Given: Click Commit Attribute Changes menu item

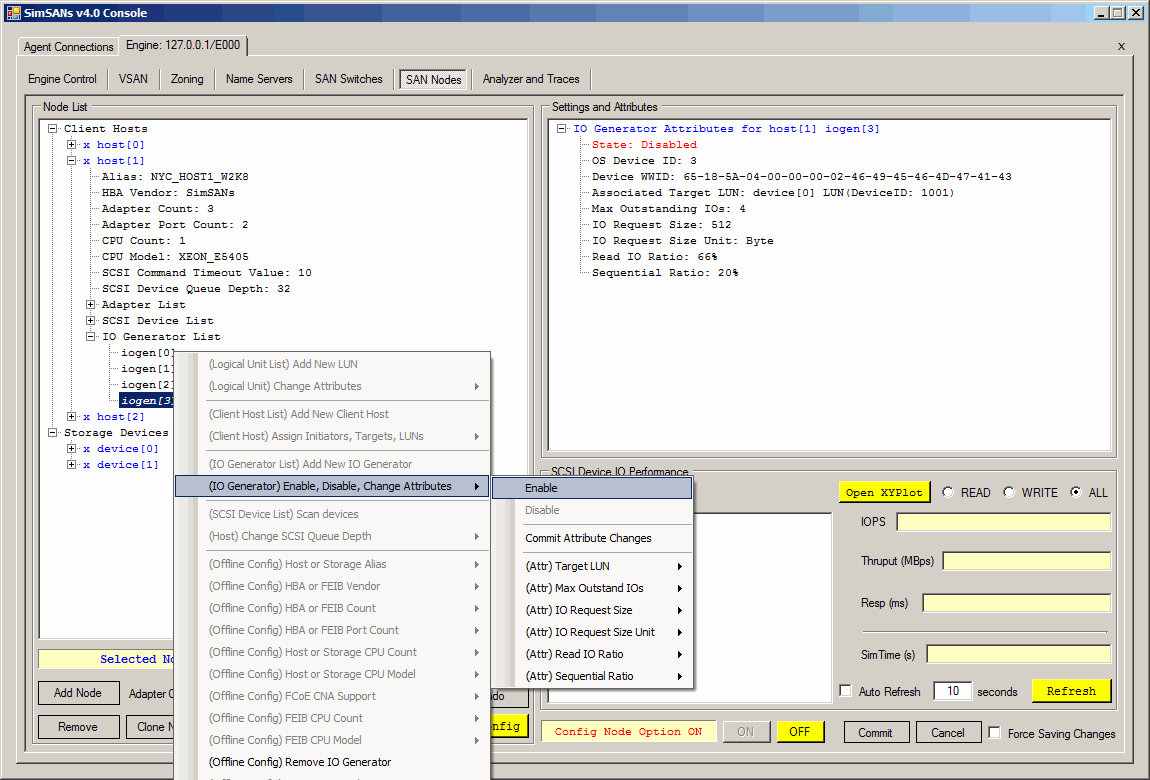Looking at the screenshot, I should (x=588, y=538).
